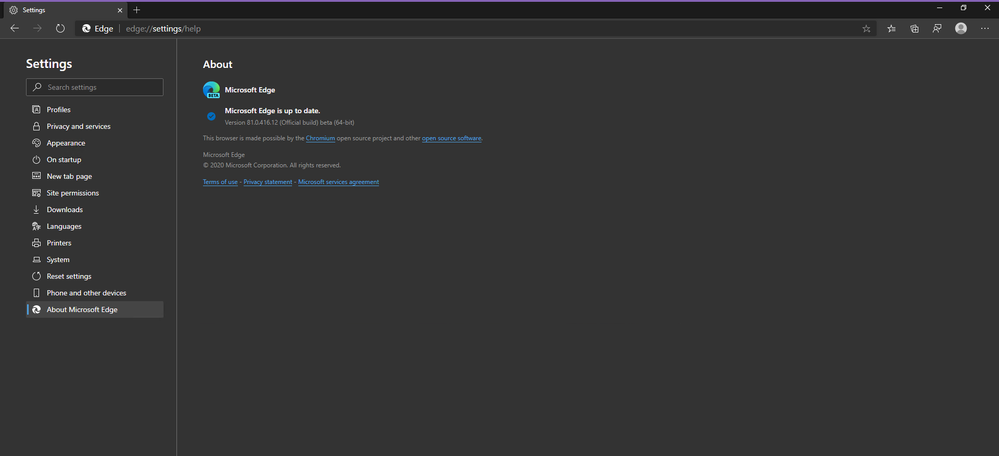Click the forward navigation arrow

[37, 29]
